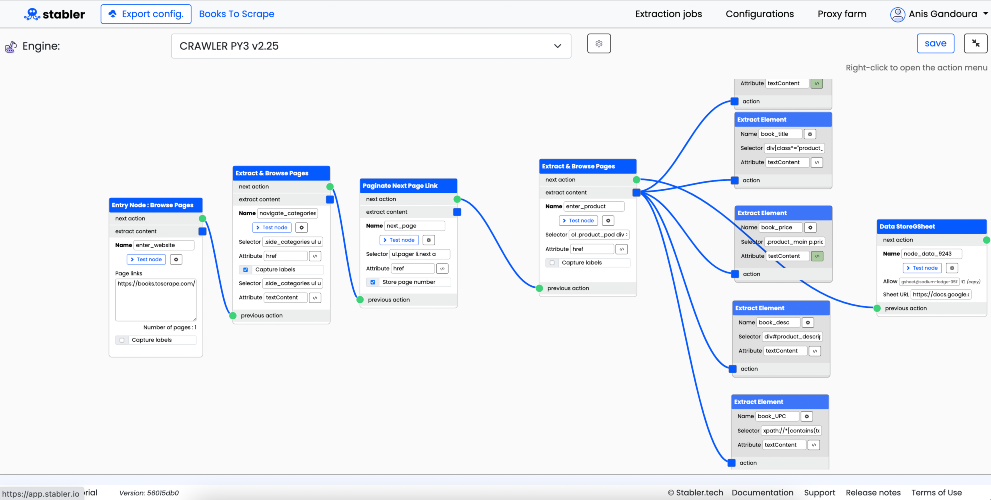The image size is (991, 500).
Task: Open green attribute picker for book_price
Action: [818, 256]
